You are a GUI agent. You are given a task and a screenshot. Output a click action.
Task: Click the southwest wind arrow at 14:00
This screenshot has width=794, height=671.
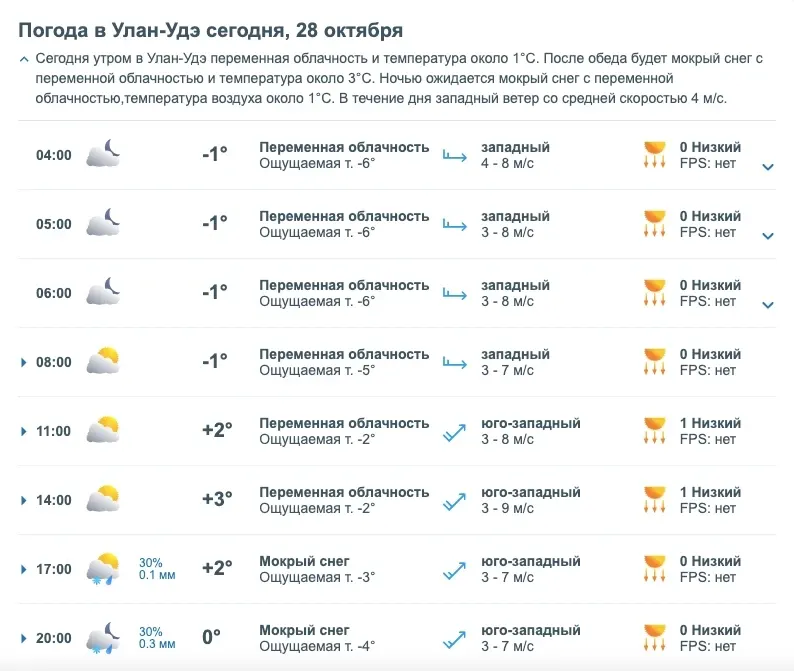tap(454, 501)
